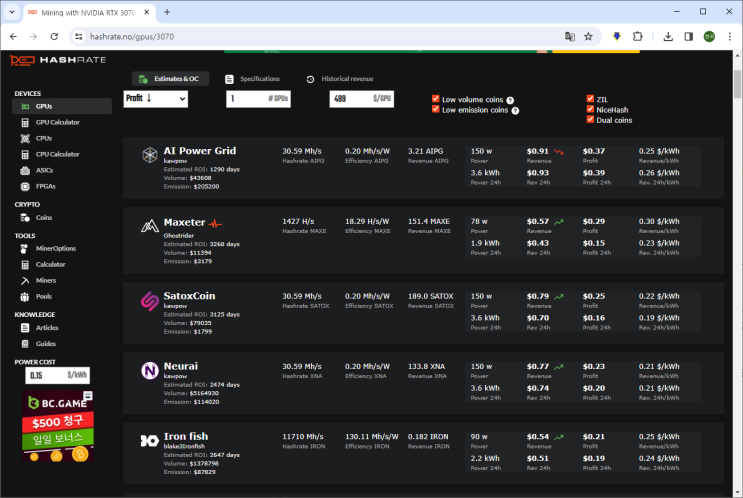The height and width of the screenshot is (498, 743).
Task: Switch to the Specifications tab
Action: [253, 79]
